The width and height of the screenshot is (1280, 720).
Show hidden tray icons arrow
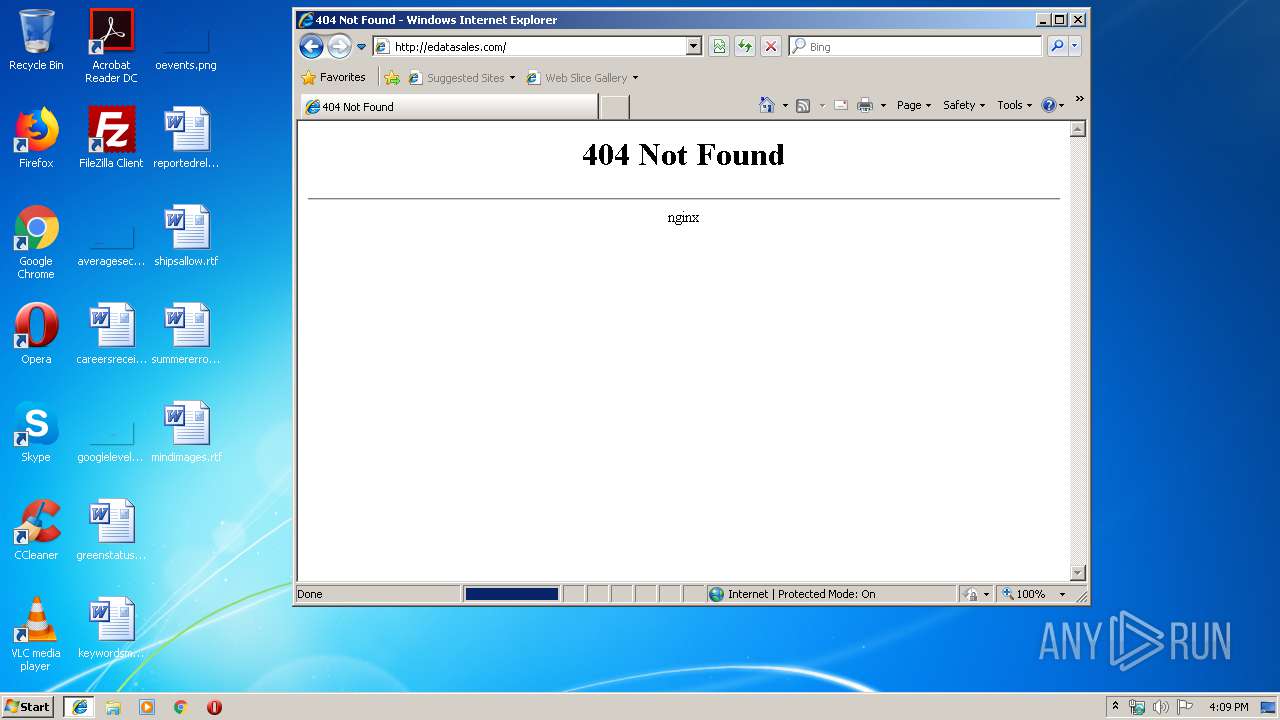tap(1115, 706)
